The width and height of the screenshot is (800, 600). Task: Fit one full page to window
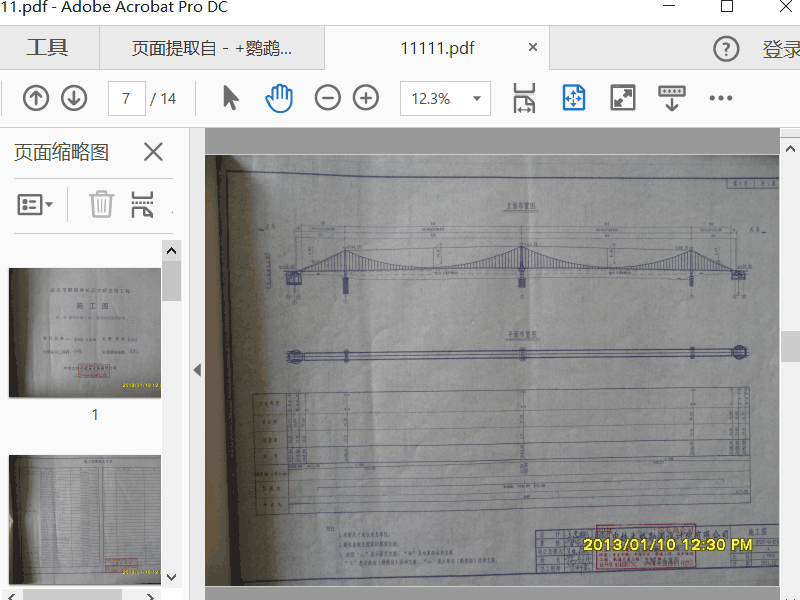tap(573, 98)
